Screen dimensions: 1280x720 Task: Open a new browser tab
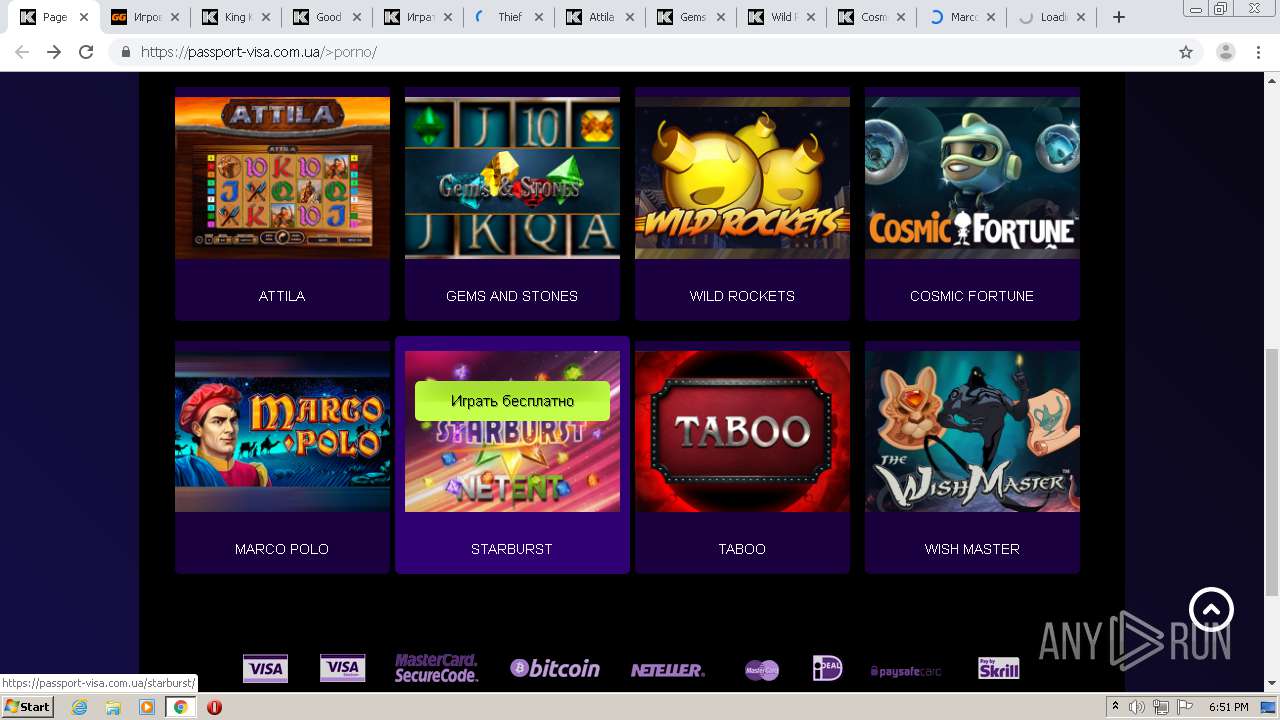pyautogui.click(x=1119, y=17)
